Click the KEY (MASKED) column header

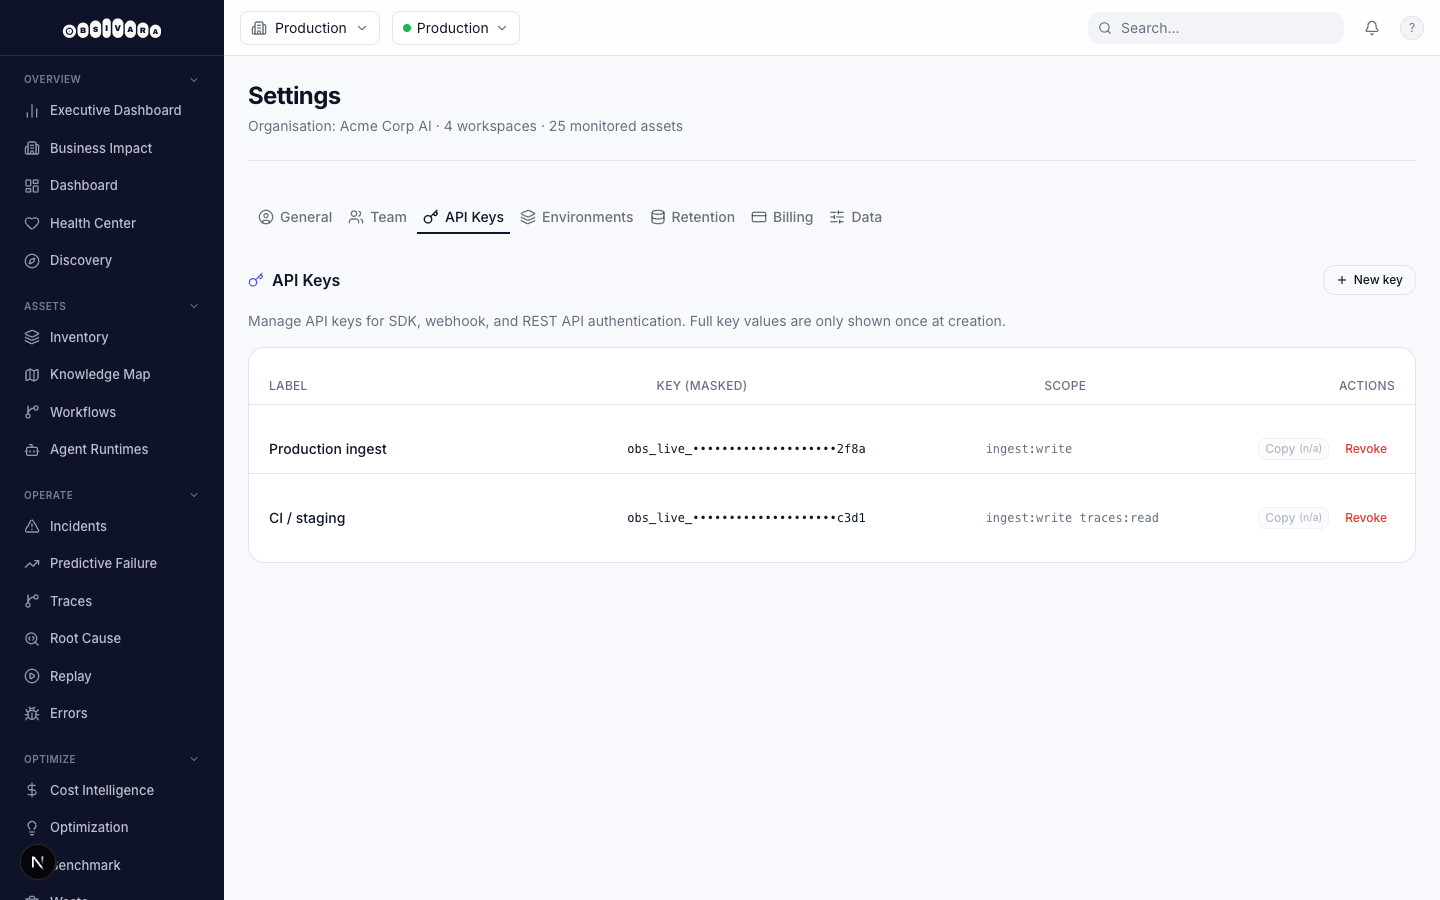(702, 386)
